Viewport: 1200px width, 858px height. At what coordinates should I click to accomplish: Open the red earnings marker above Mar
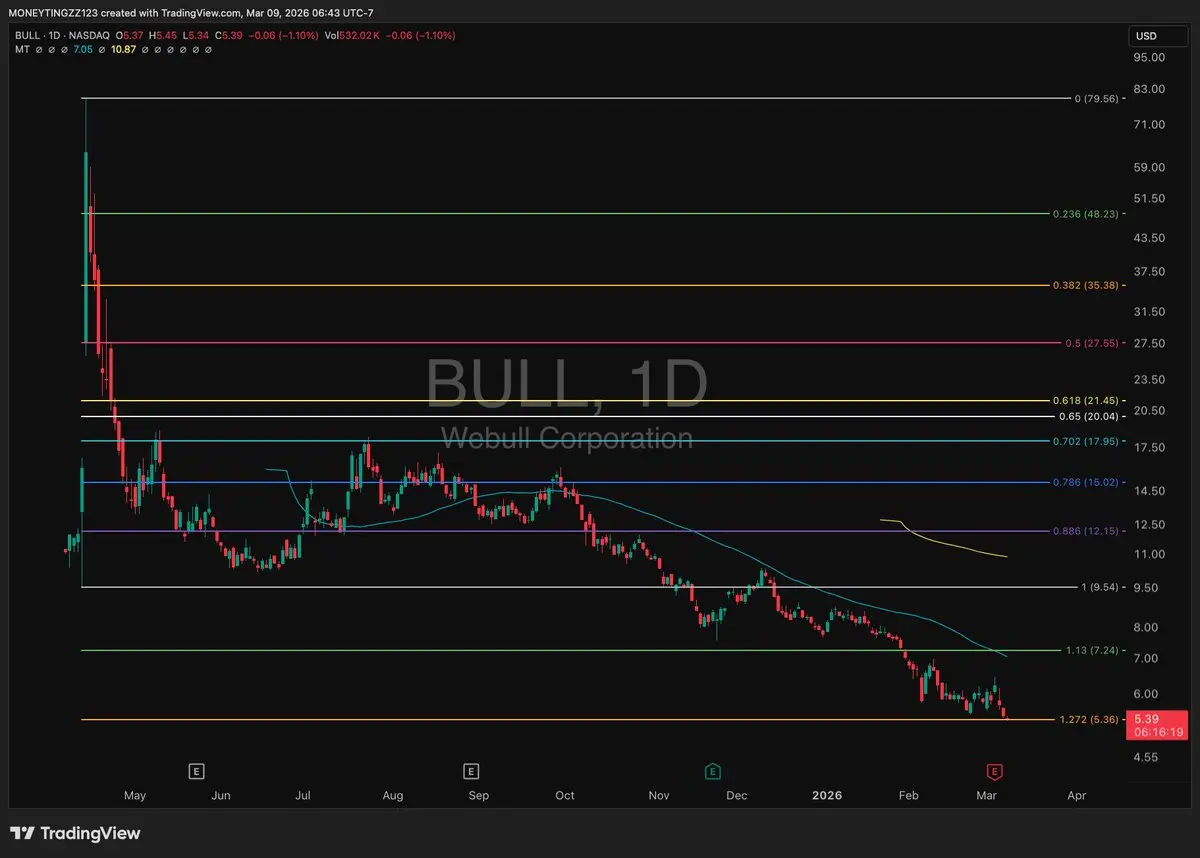(x=994, y=771)
